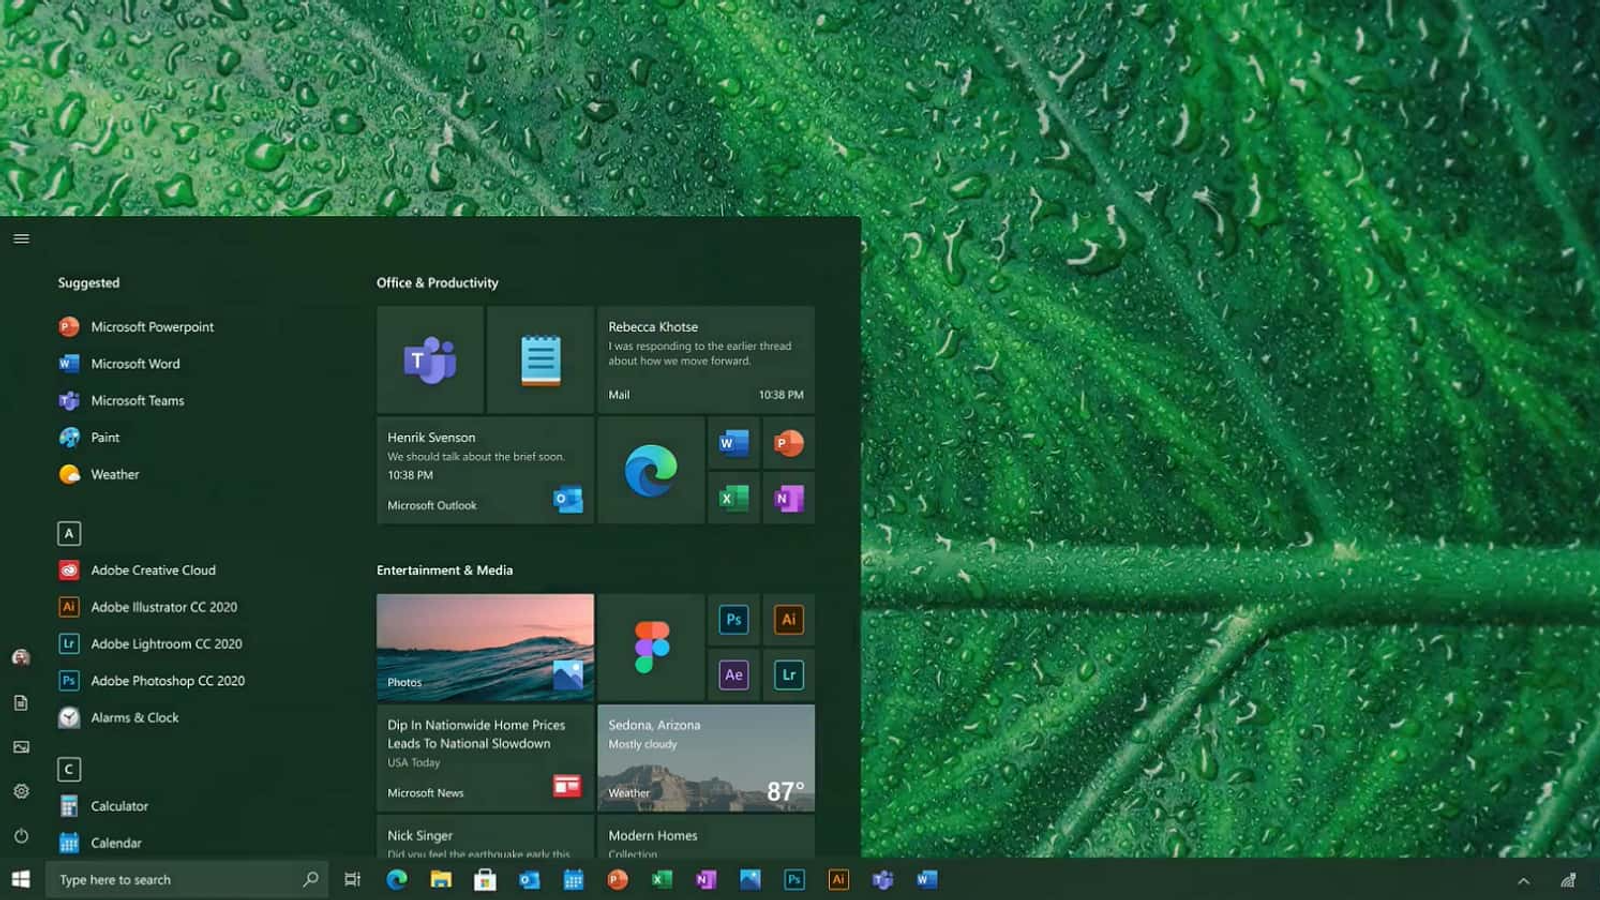Open Teams from the taskbar
Viewport: 1600px width, 900px height.
(x=882, y=880)
